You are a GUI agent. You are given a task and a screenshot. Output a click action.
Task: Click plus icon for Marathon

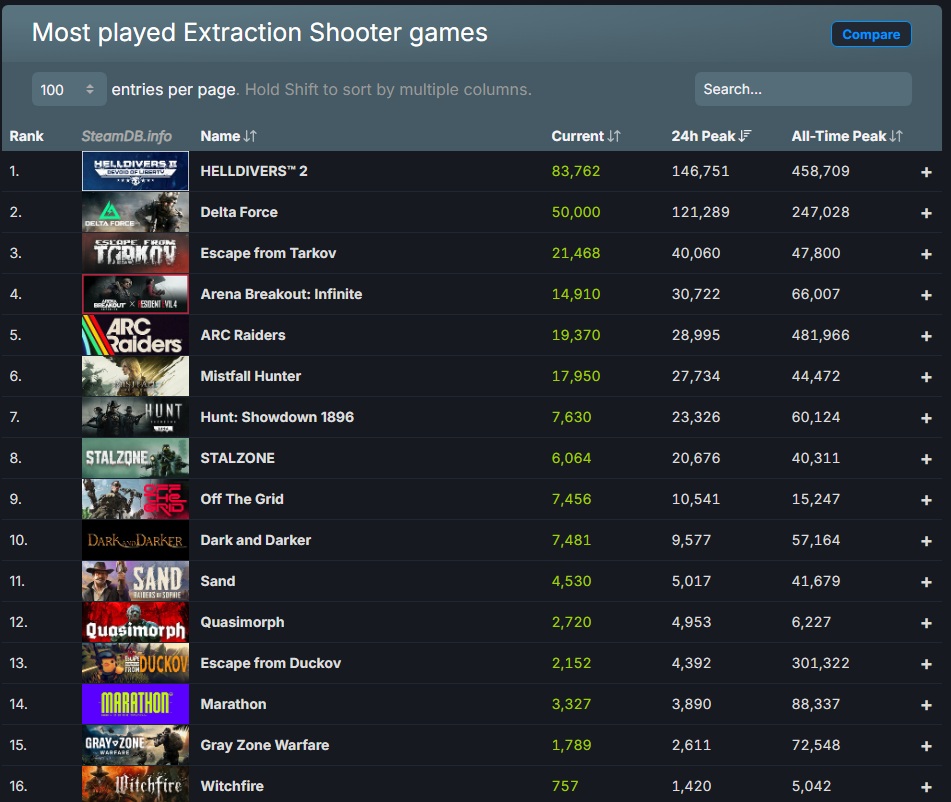926,705
